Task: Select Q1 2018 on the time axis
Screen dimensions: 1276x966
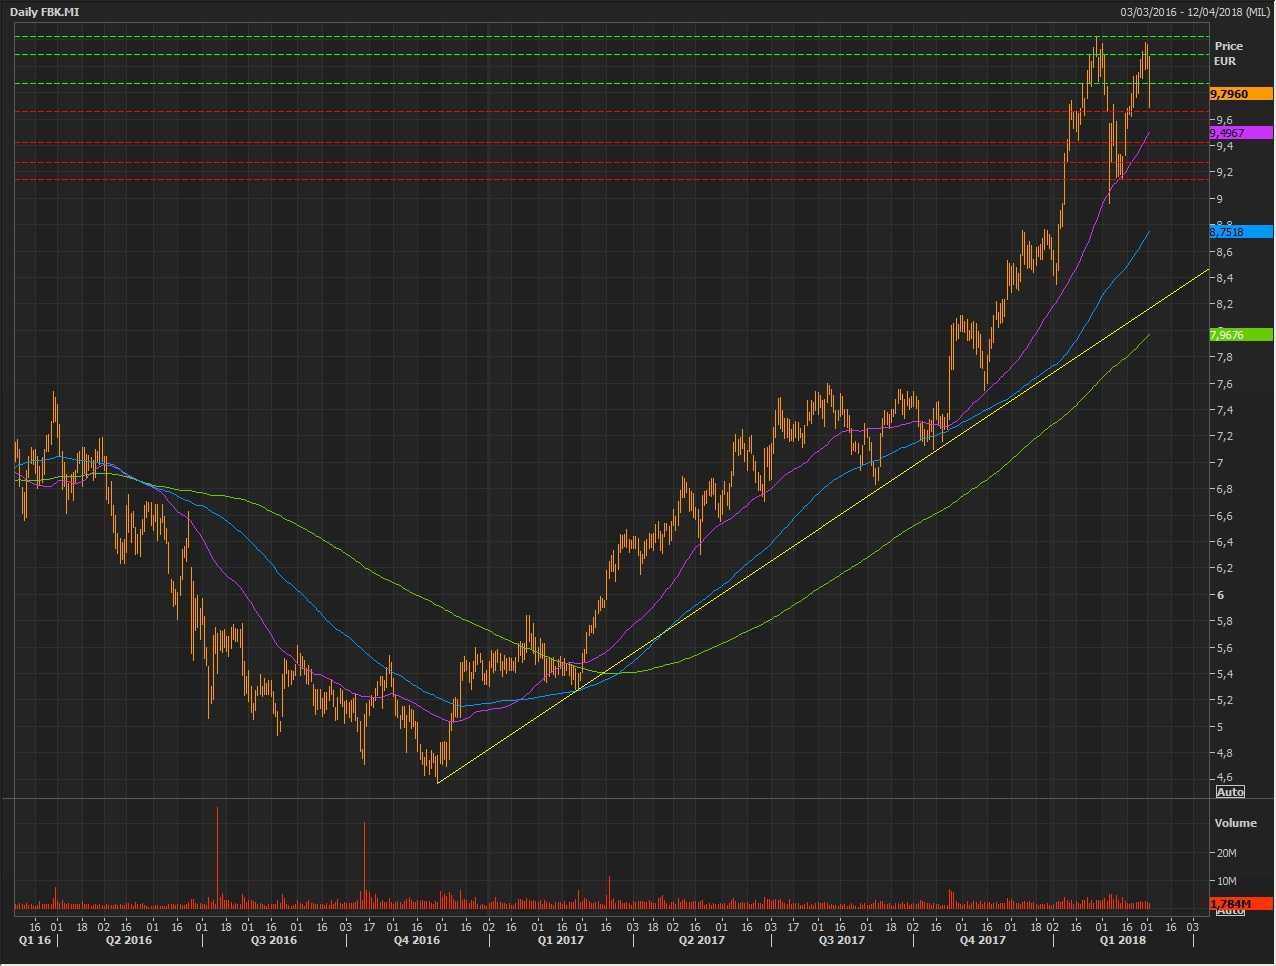Action: tap(1122, 940)
